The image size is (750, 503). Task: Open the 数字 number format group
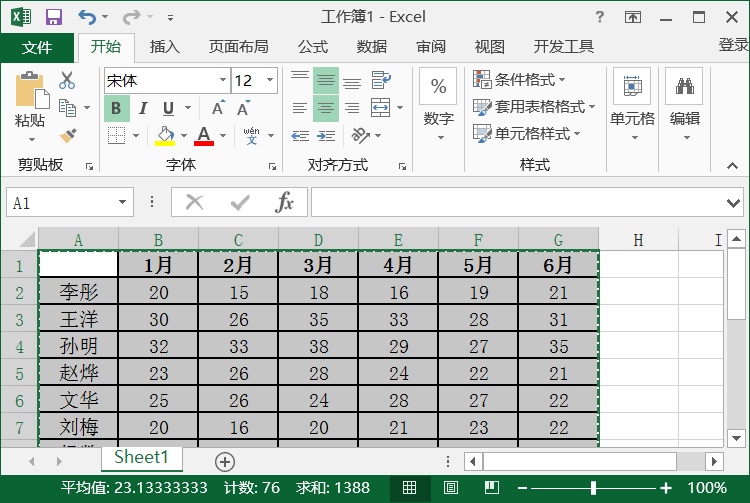click(x=439, y=106)
